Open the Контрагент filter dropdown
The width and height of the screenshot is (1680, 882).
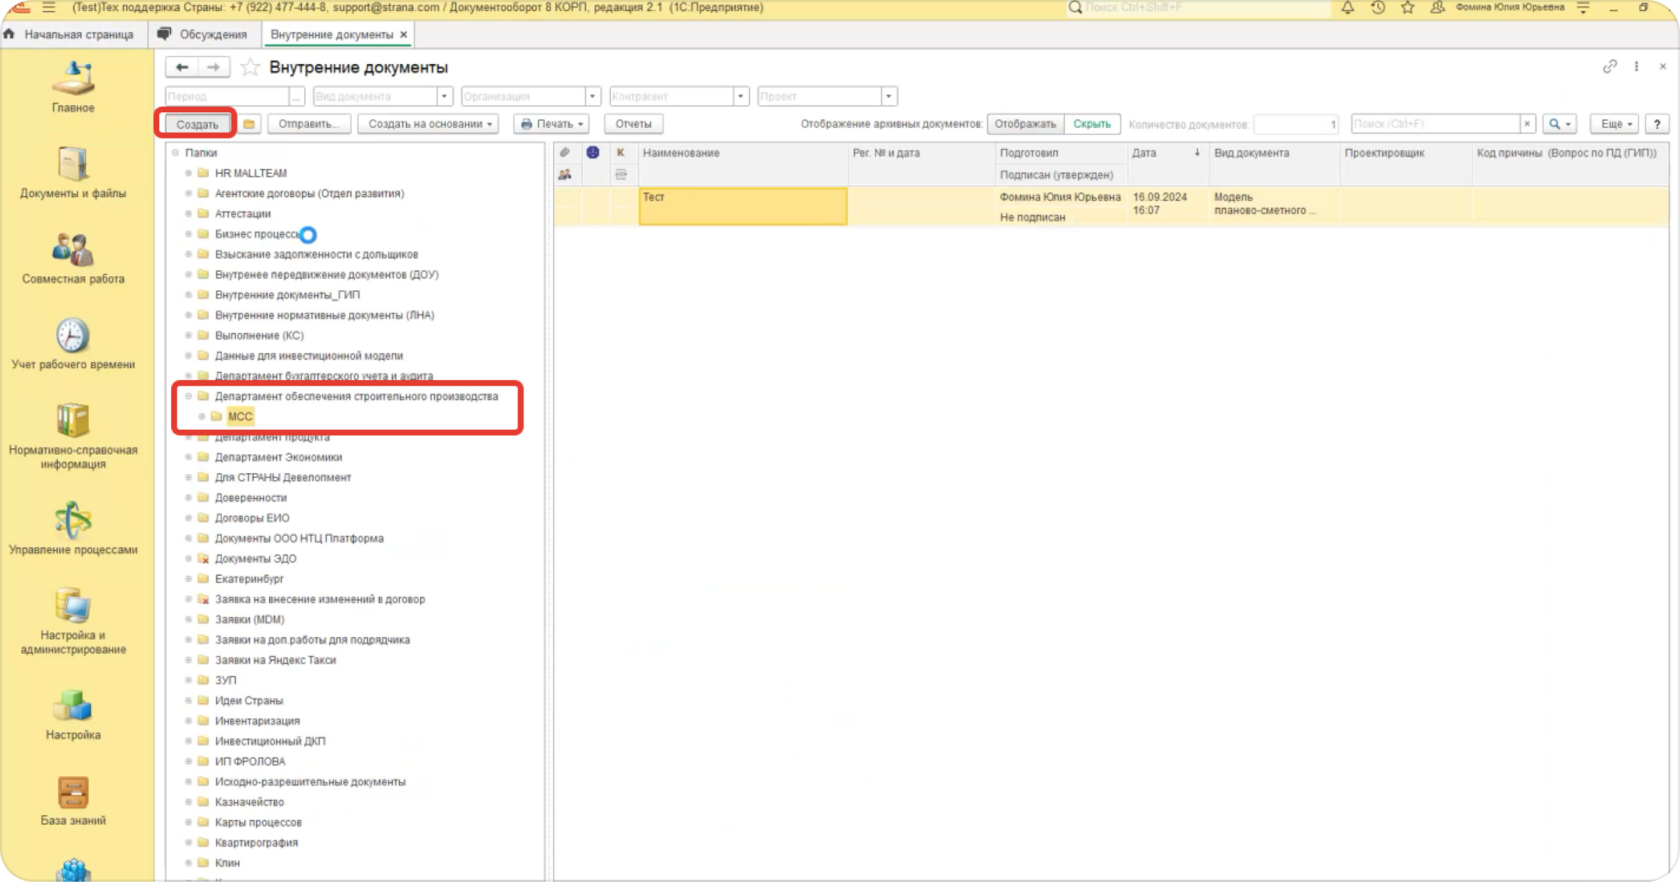(740, 96)
